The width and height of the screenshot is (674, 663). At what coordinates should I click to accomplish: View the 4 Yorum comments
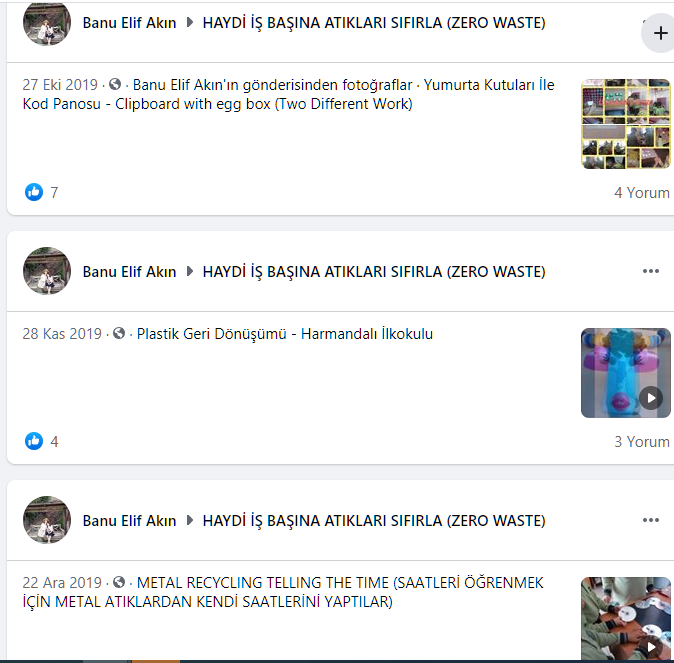click(642, 193)
